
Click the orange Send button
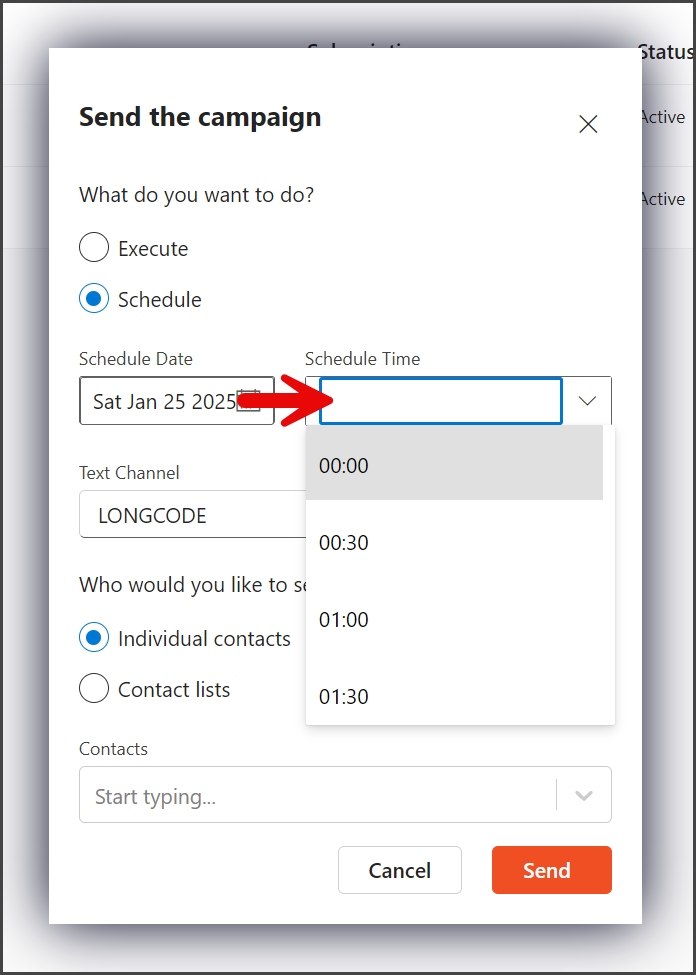[552, 869]
